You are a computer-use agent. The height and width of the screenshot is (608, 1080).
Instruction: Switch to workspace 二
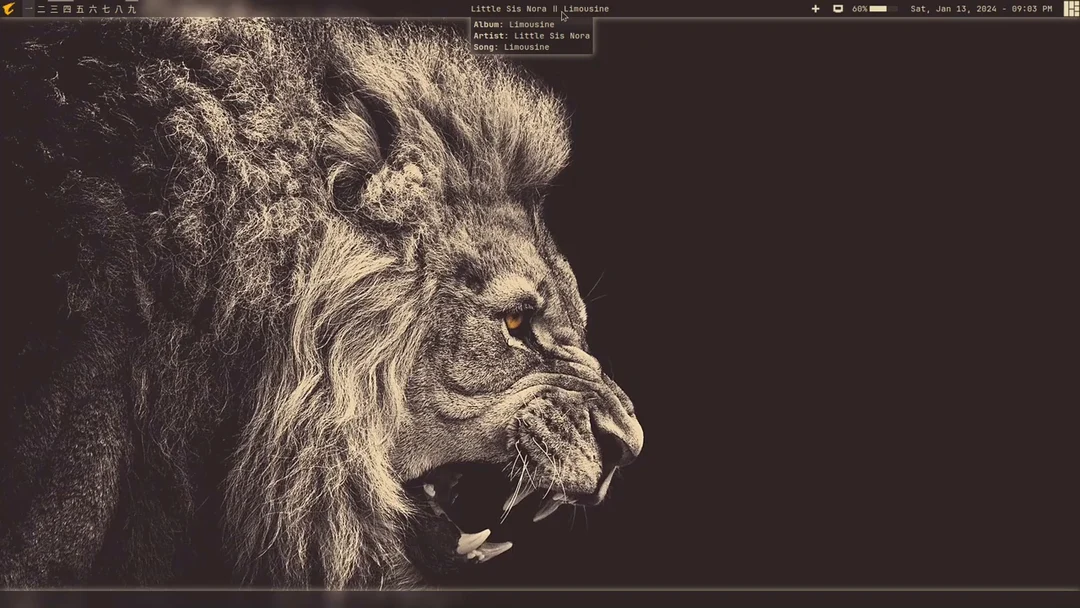point(41,8)
